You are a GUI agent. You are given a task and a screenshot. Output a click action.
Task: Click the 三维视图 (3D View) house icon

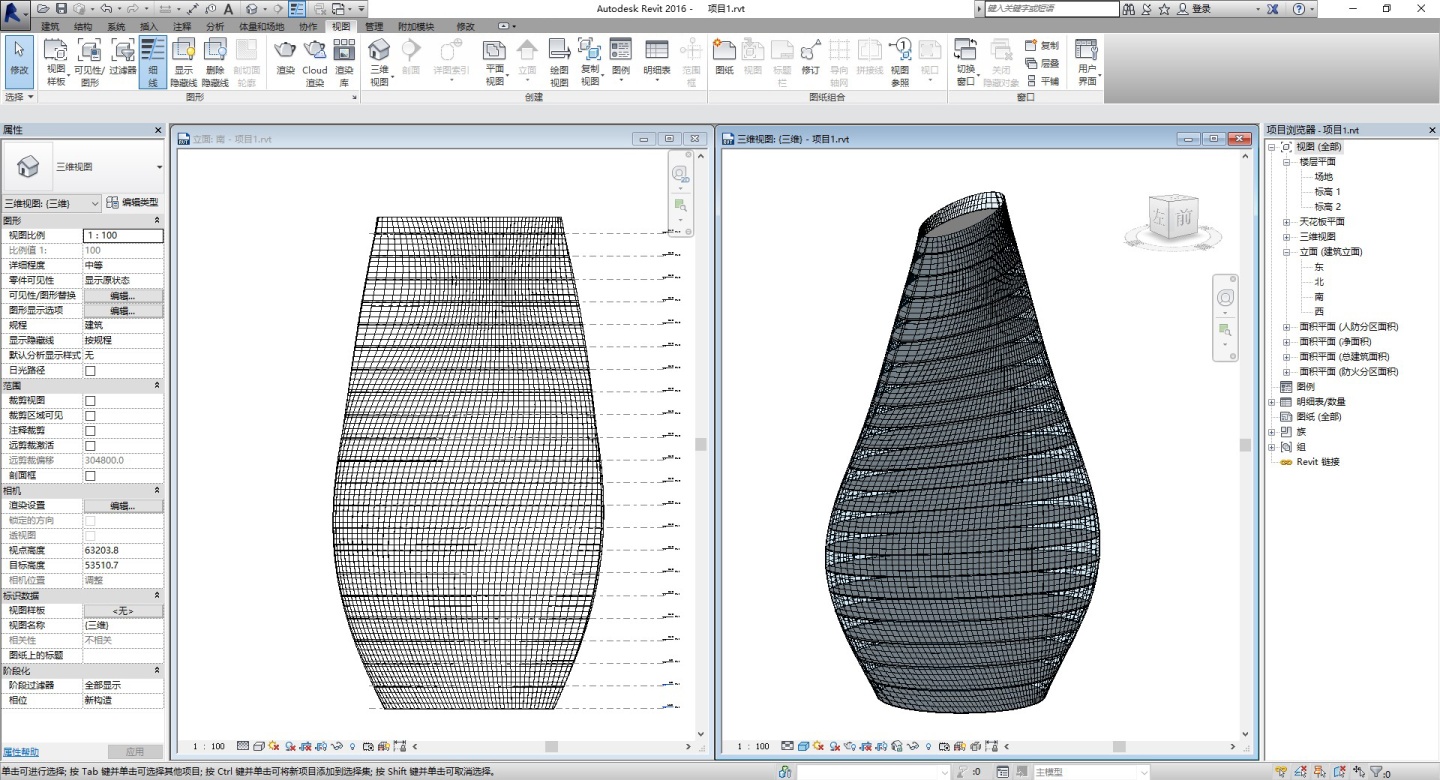click(379, 62)
